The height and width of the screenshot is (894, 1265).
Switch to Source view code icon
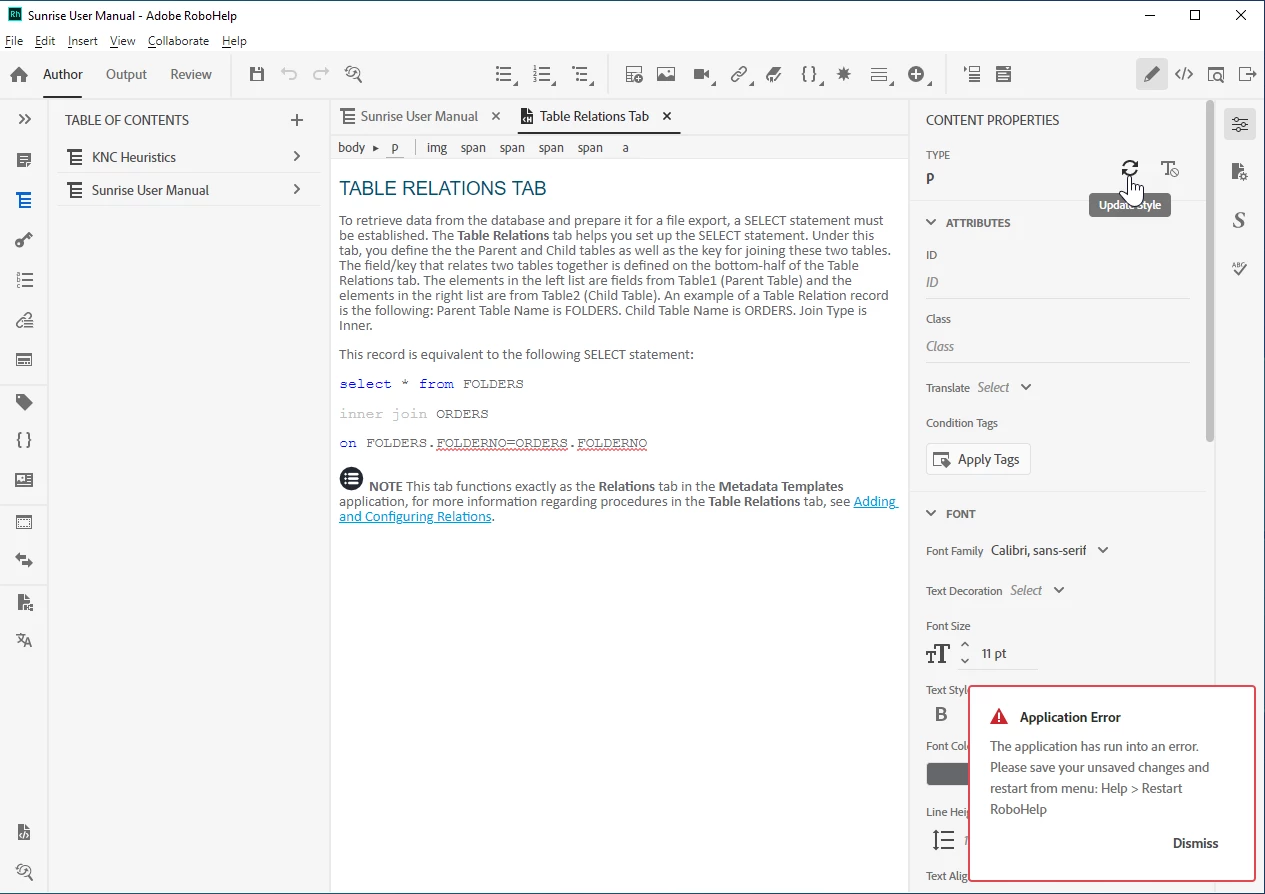[x=1184, y=74]
